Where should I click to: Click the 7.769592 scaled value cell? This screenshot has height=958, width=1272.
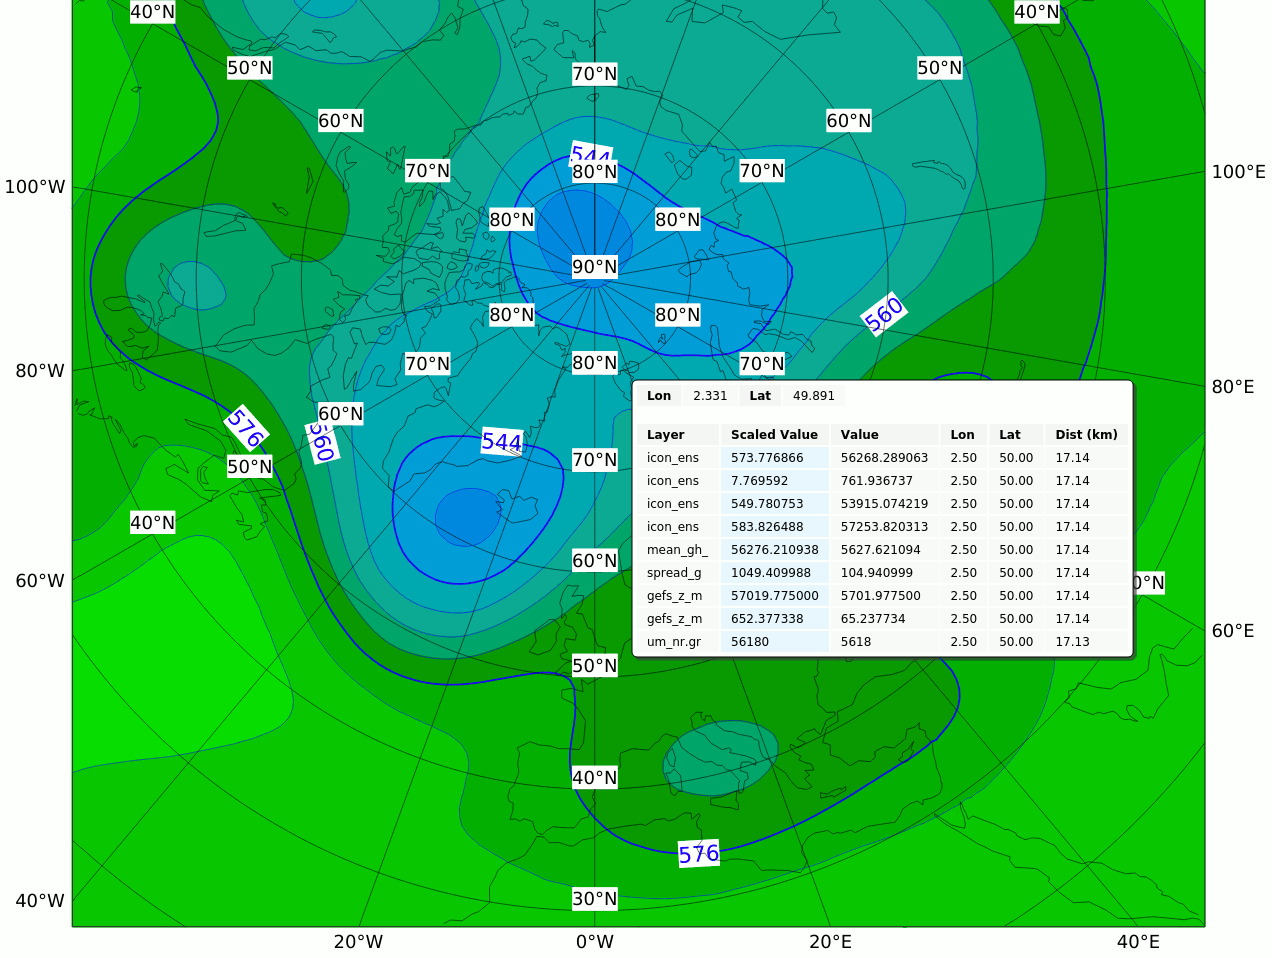click(775, 481)
